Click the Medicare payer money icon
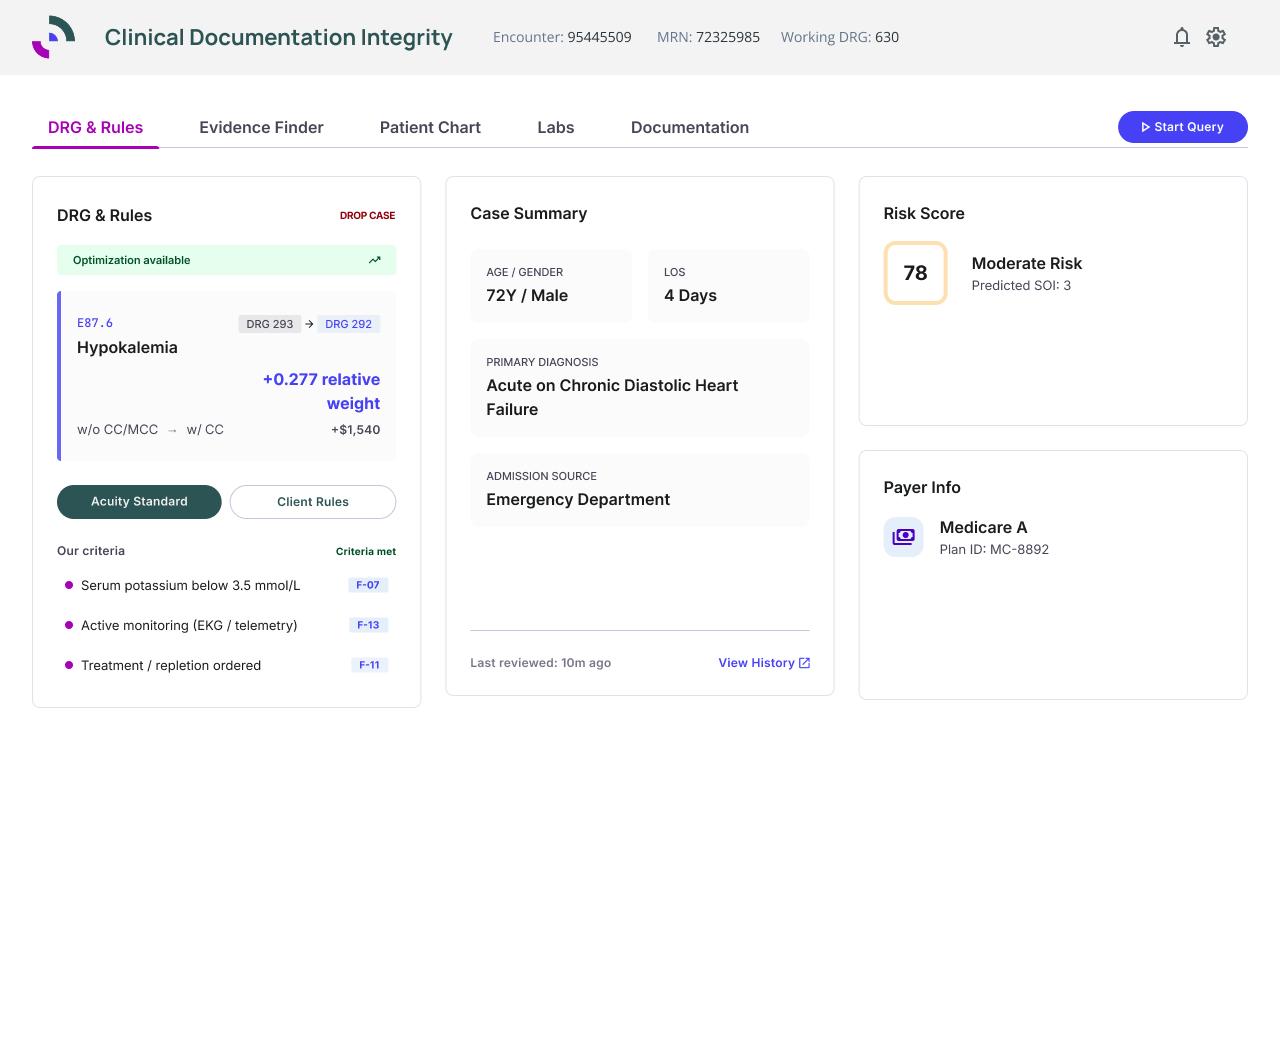Image resolution: width=1280 pixels, height=1048 pixels. 904,537
